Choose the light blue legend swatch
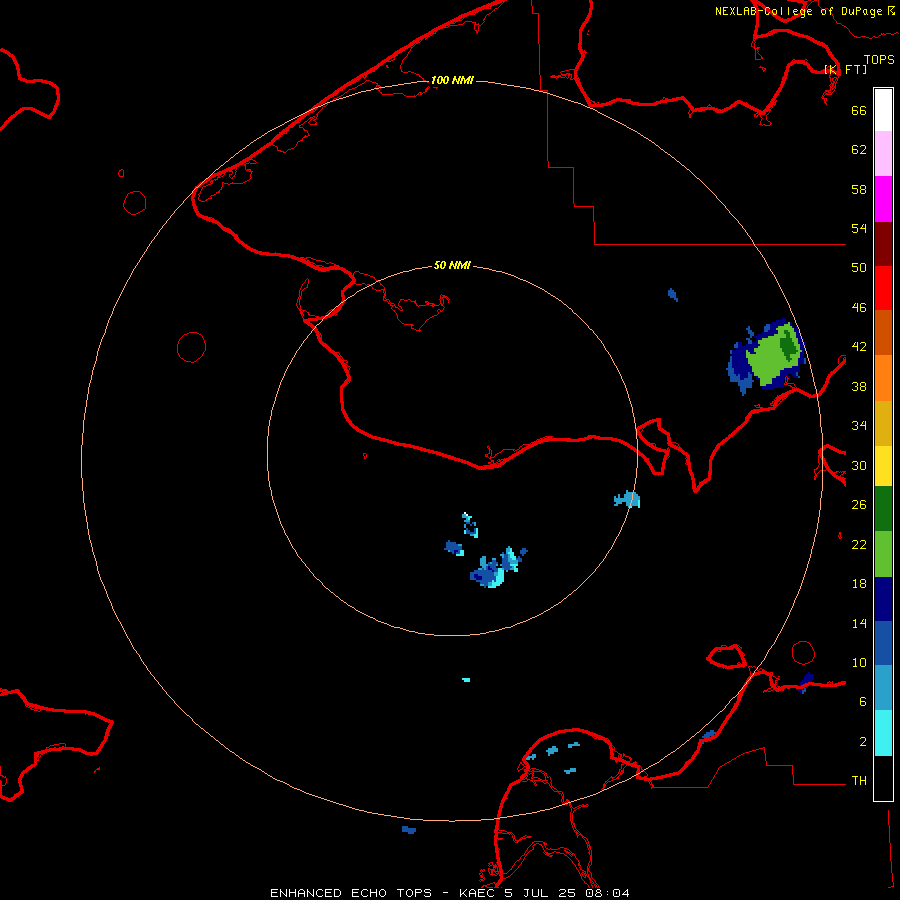Viewport: 900px width, 900px height. click(883, 688)
